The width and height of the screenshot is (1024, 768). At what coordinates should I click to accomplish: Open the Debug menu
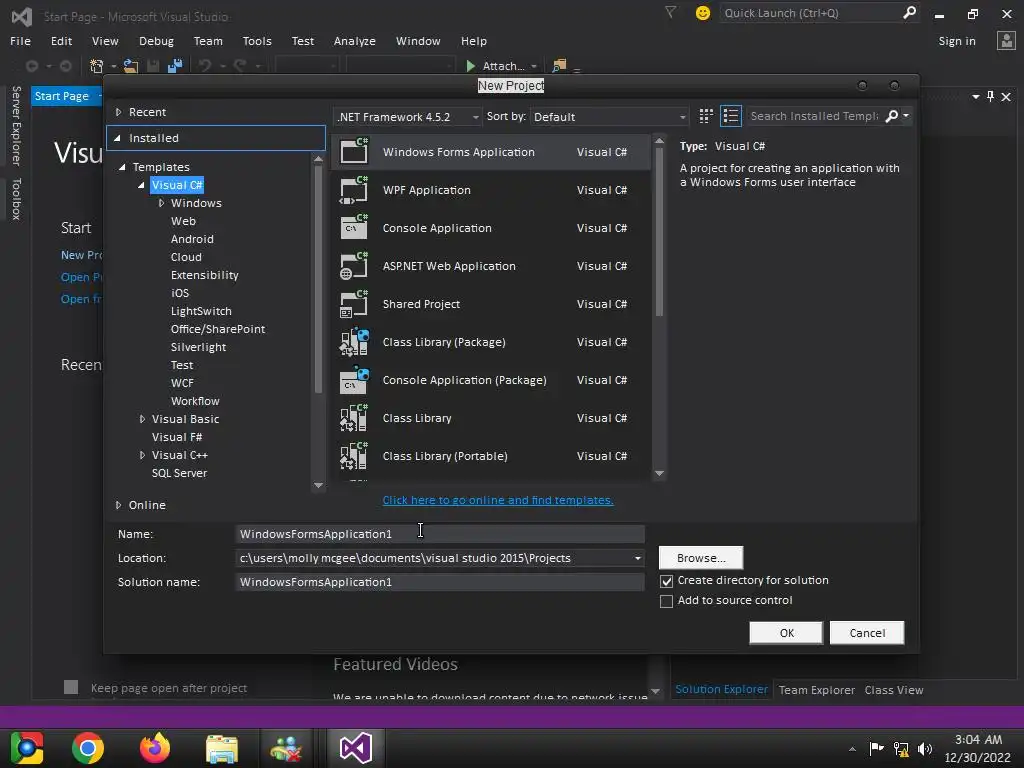coord(156,41)
